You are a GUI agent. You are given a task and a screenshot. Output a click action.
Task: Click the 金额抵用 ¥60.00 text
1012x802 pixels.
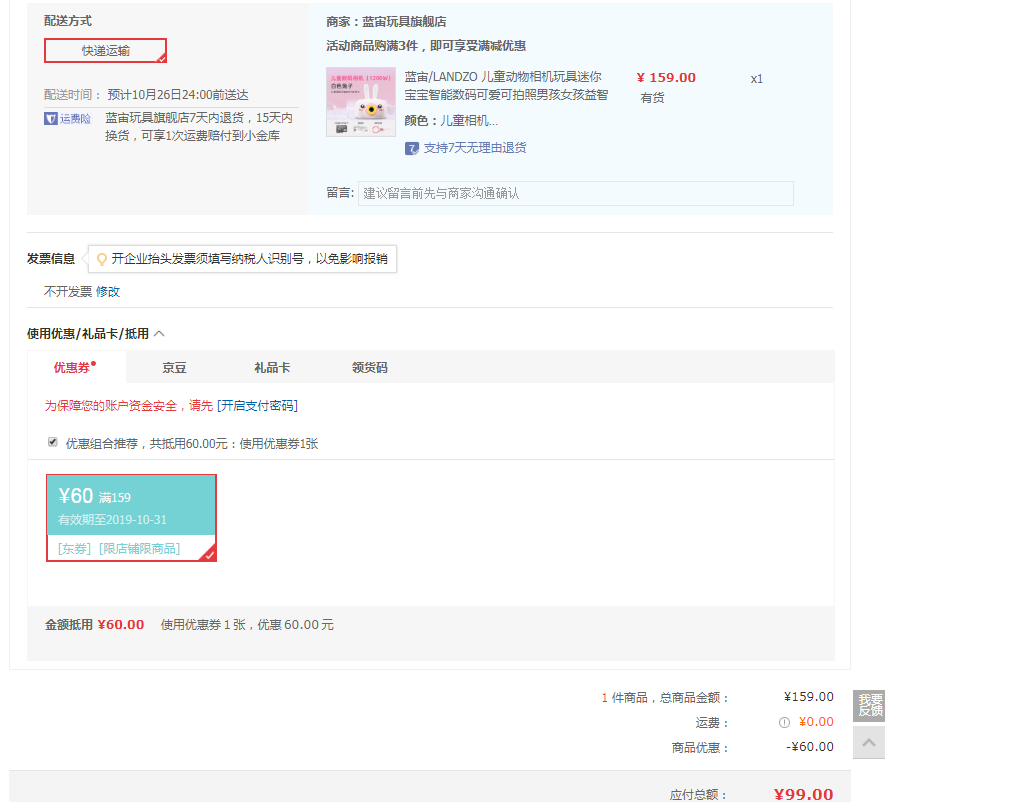(94, 625)
